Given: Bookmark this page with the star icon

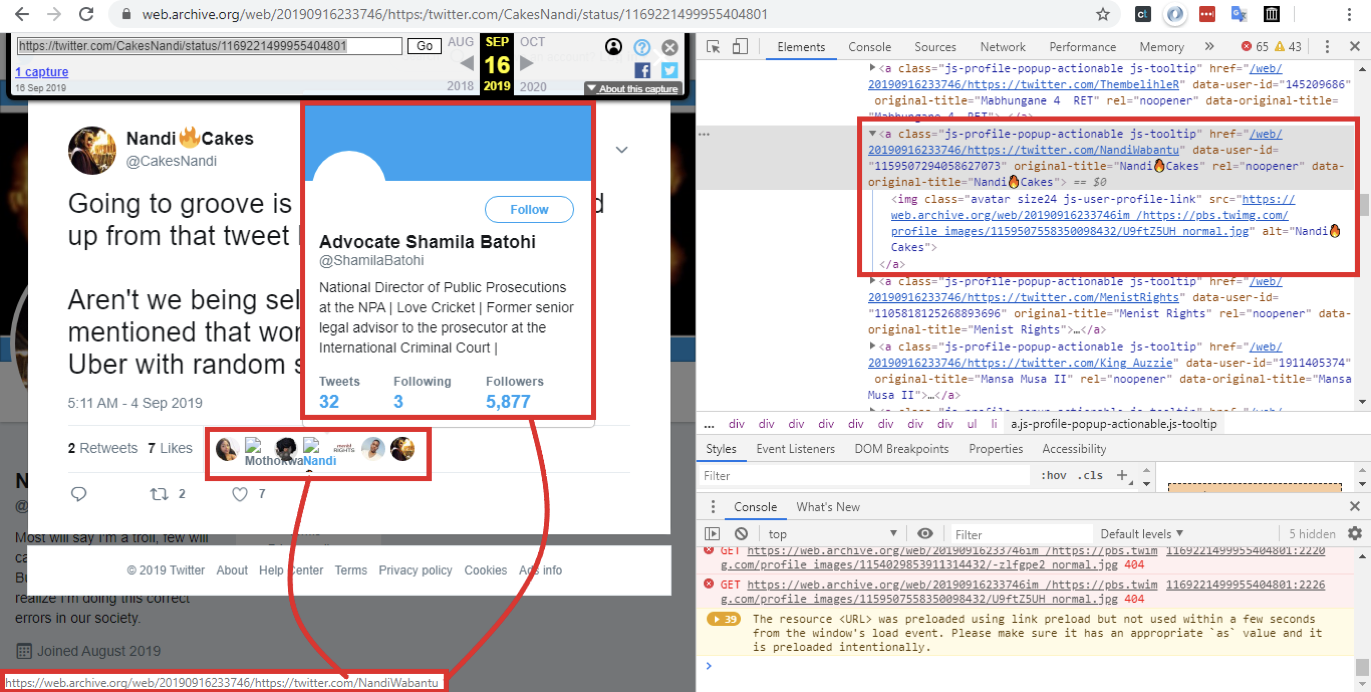Looking at the screenshot, I should [x=1103, y=14].
